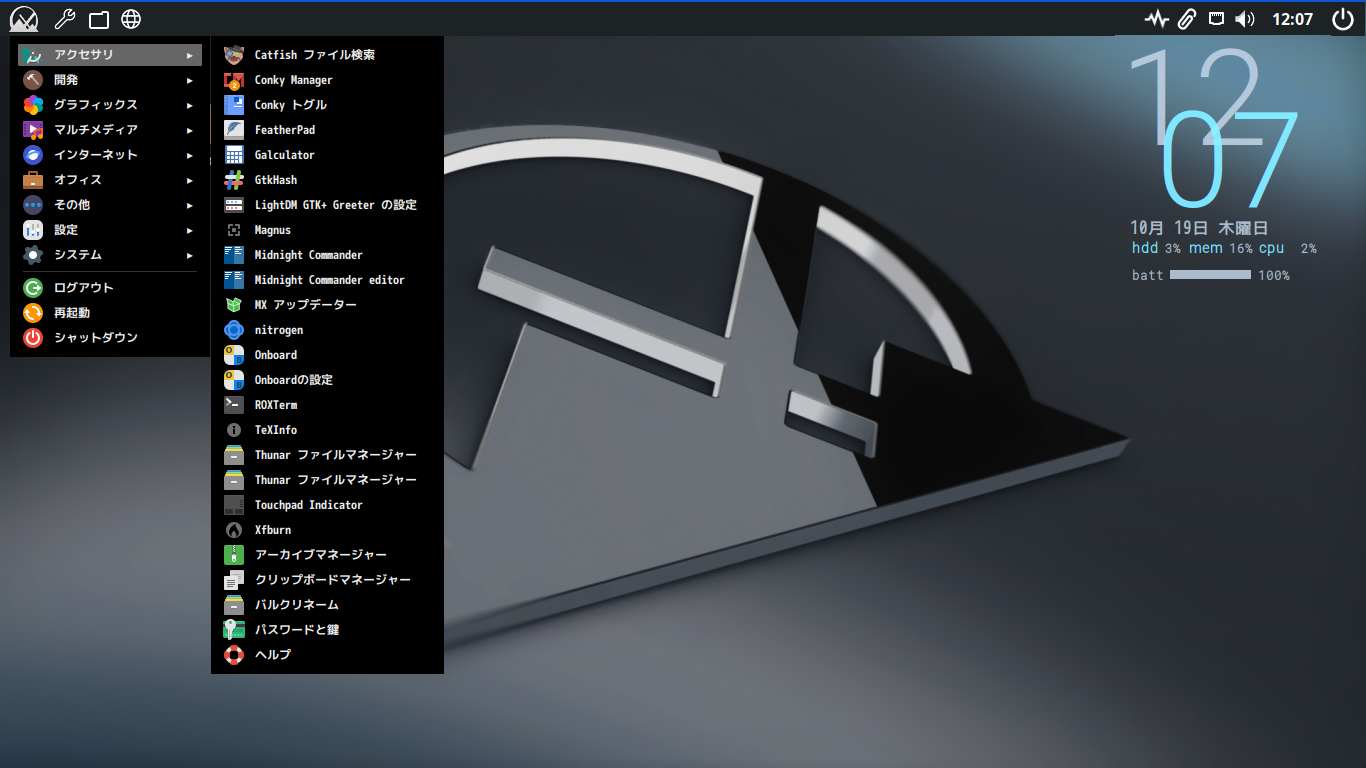Open the MX logo main menu button
Viewport: 1366px width, 768px height.
pos(24,19)
